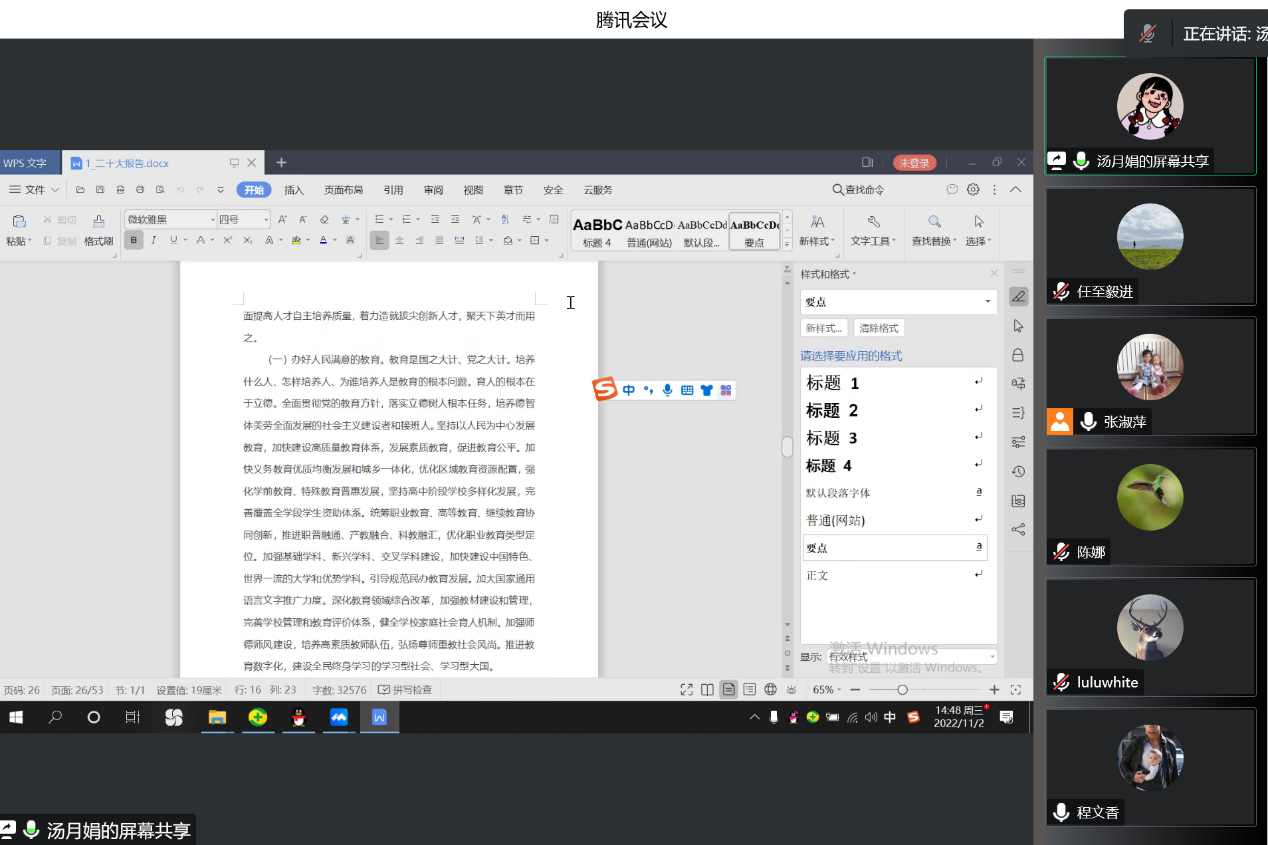Click the Paste (粘贴) clipboard icon
1268x845 pixels.
18,221
